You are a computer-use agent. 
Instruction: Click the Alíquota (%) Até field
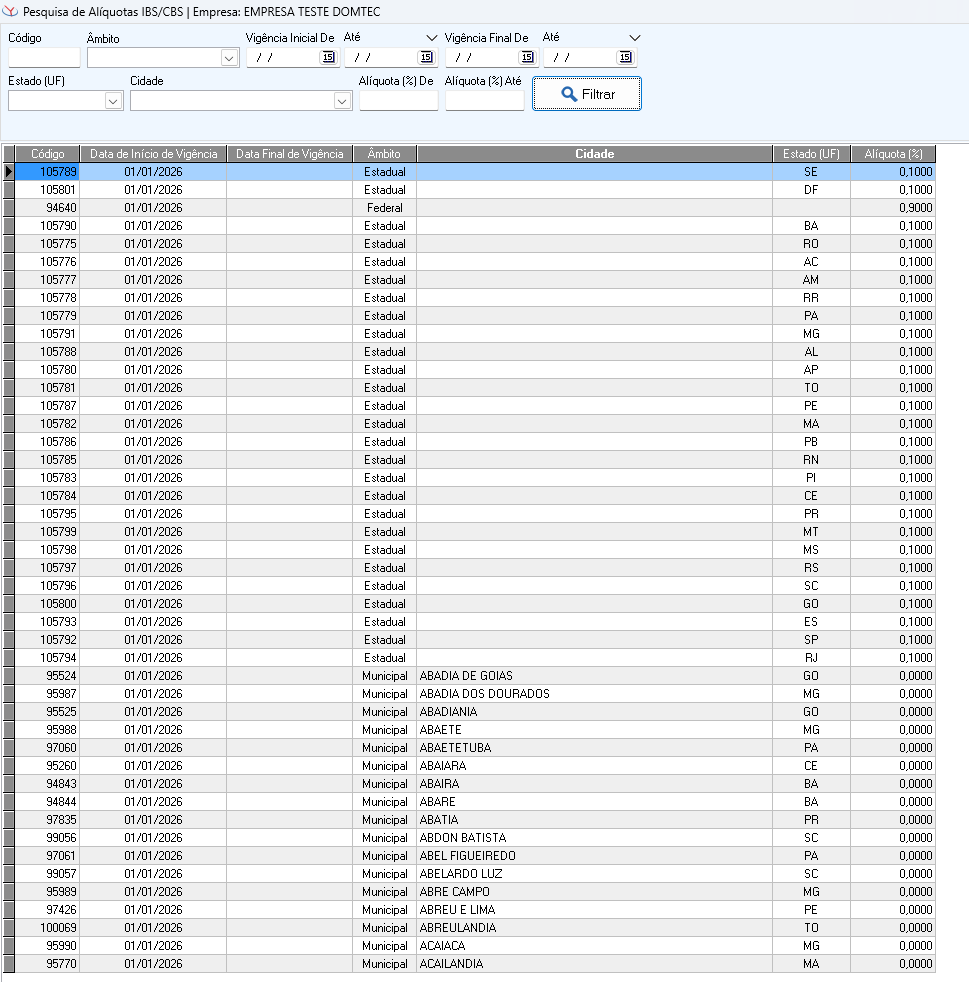click(x=484, y=101)
